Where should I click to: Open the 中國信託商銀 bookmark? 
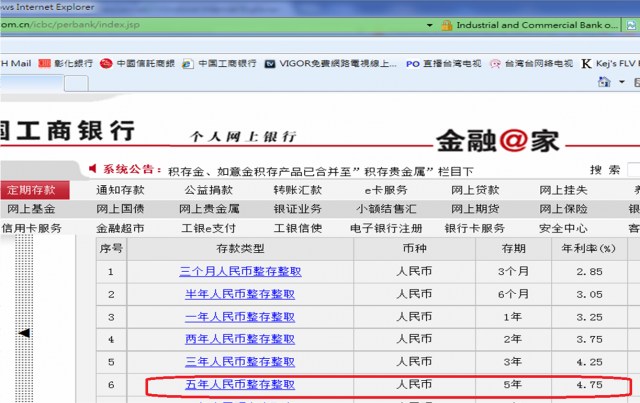137,63
